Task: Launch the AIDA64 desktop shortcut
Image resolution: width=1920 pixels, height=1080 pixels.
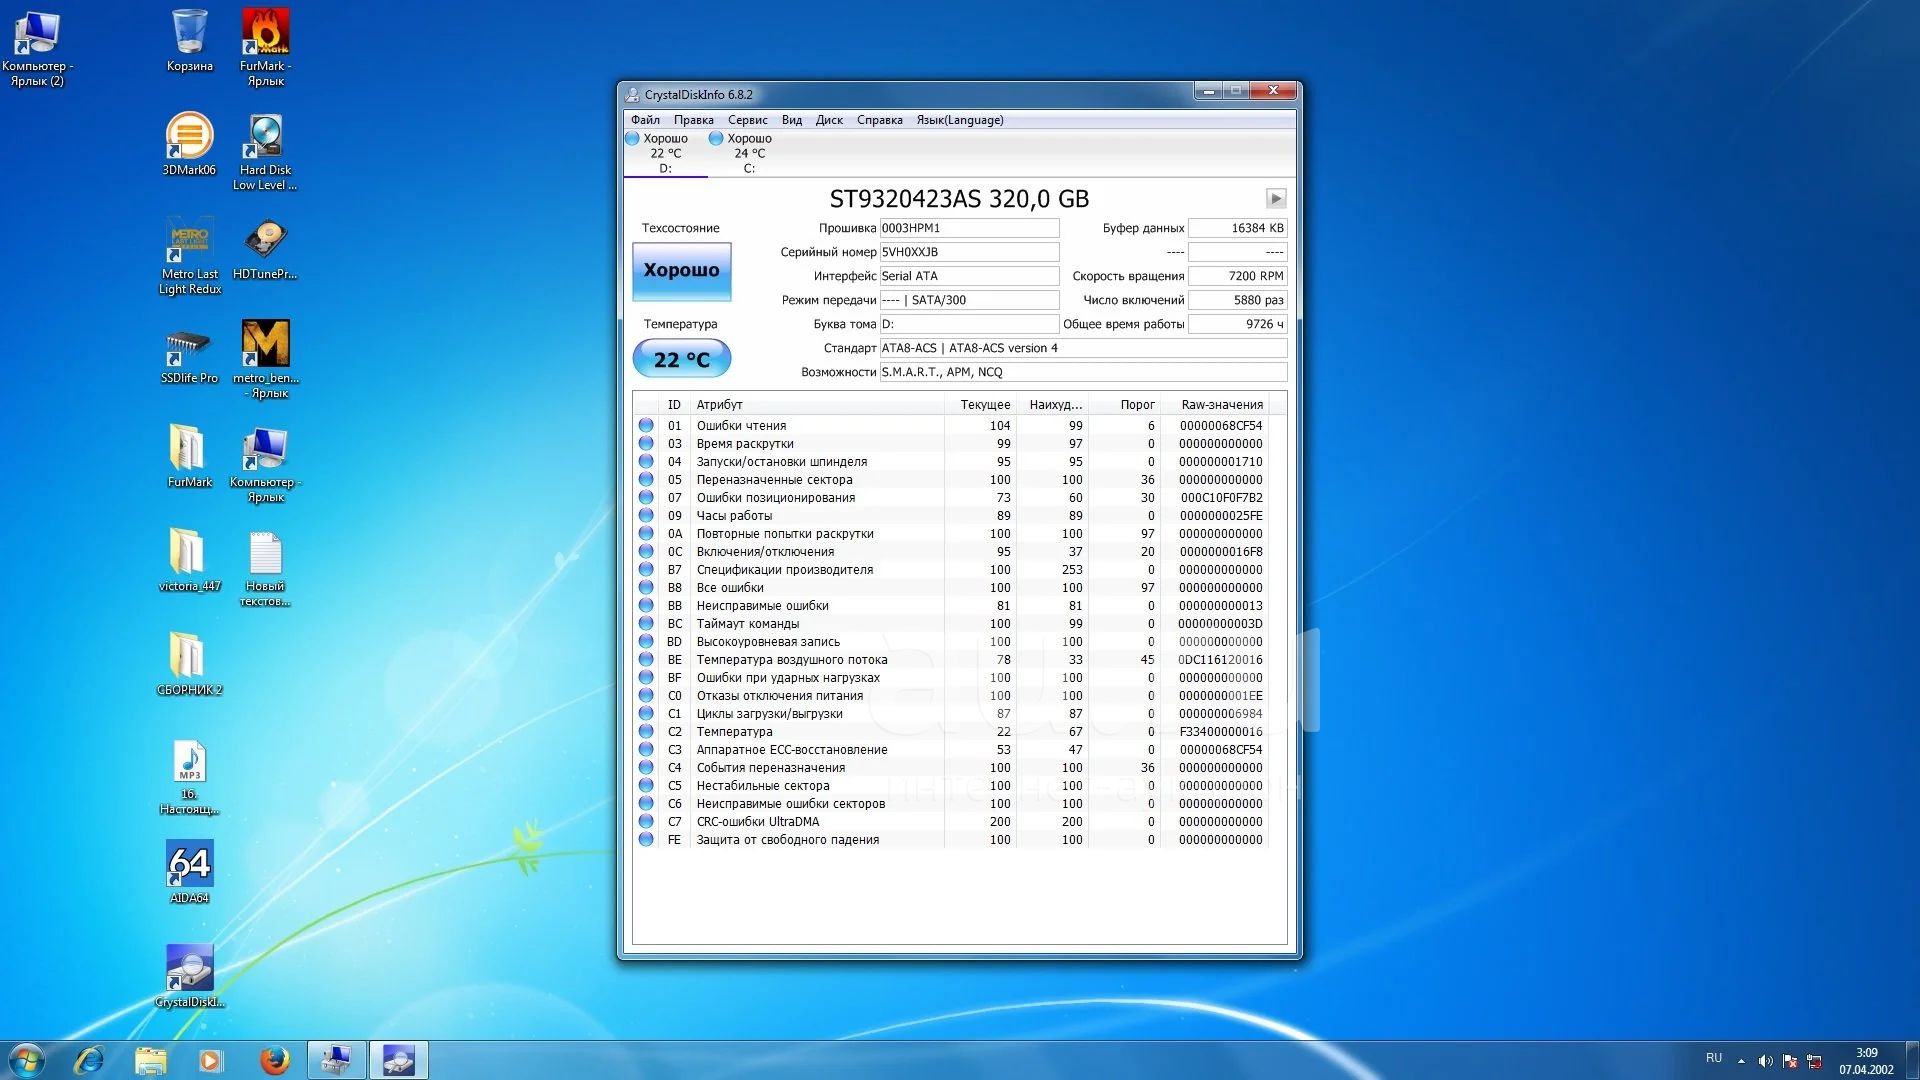Action: pos(189,871)
